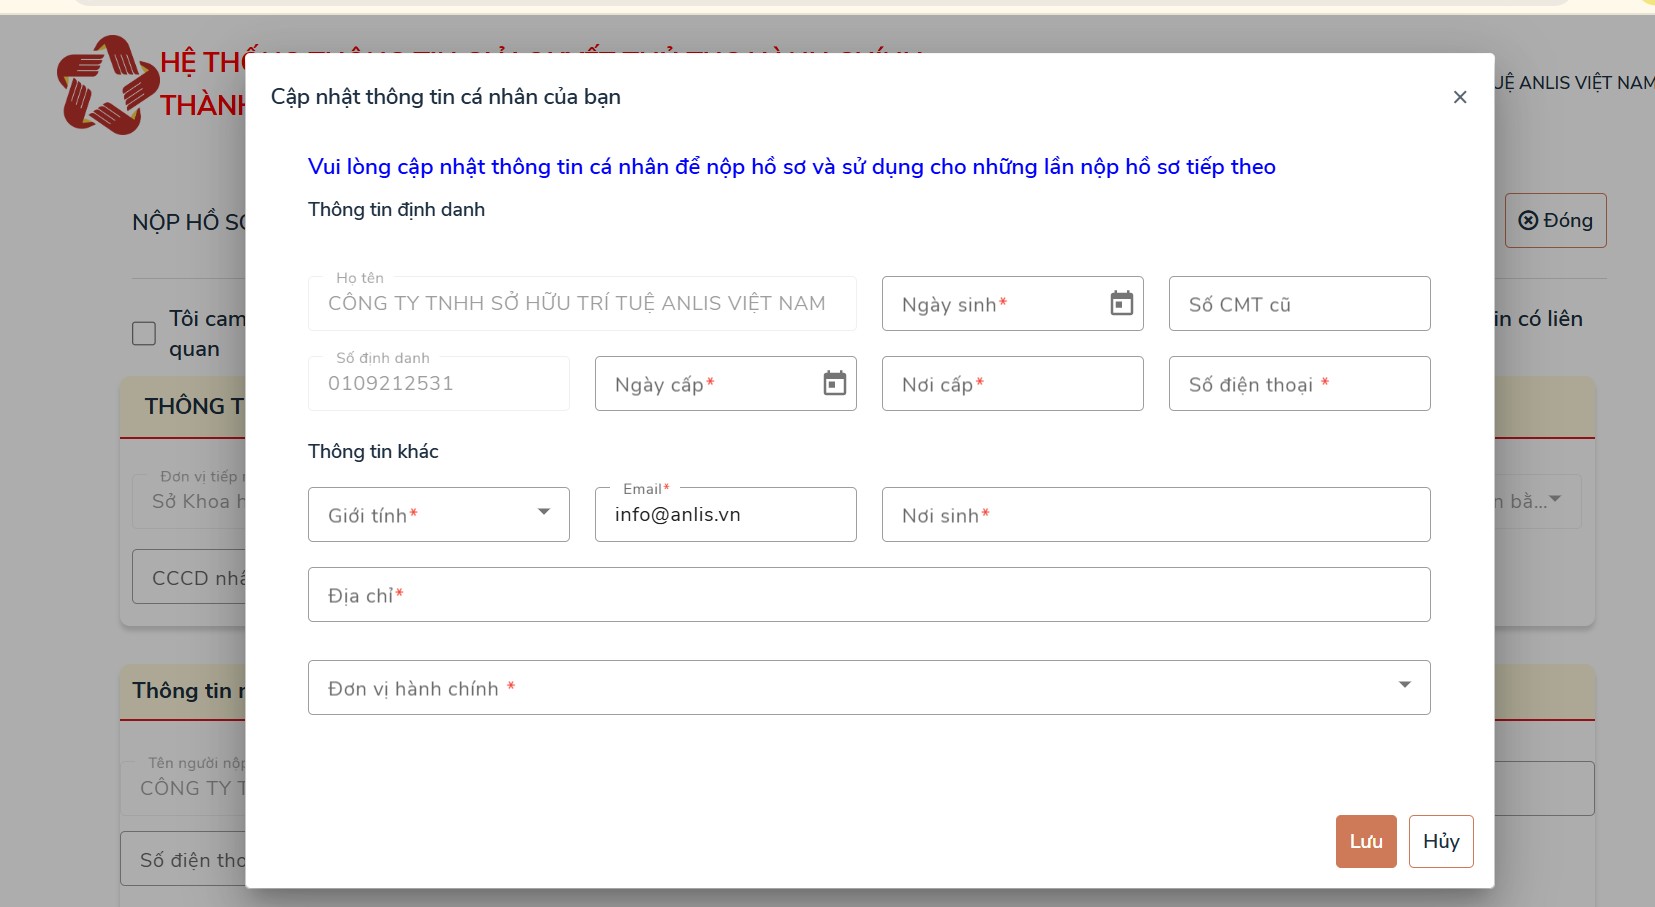This screenshot has width=1655, height=907.
Task: Open the Đơn vị hành chính dropdown
Action: (x=1404, y=686)
